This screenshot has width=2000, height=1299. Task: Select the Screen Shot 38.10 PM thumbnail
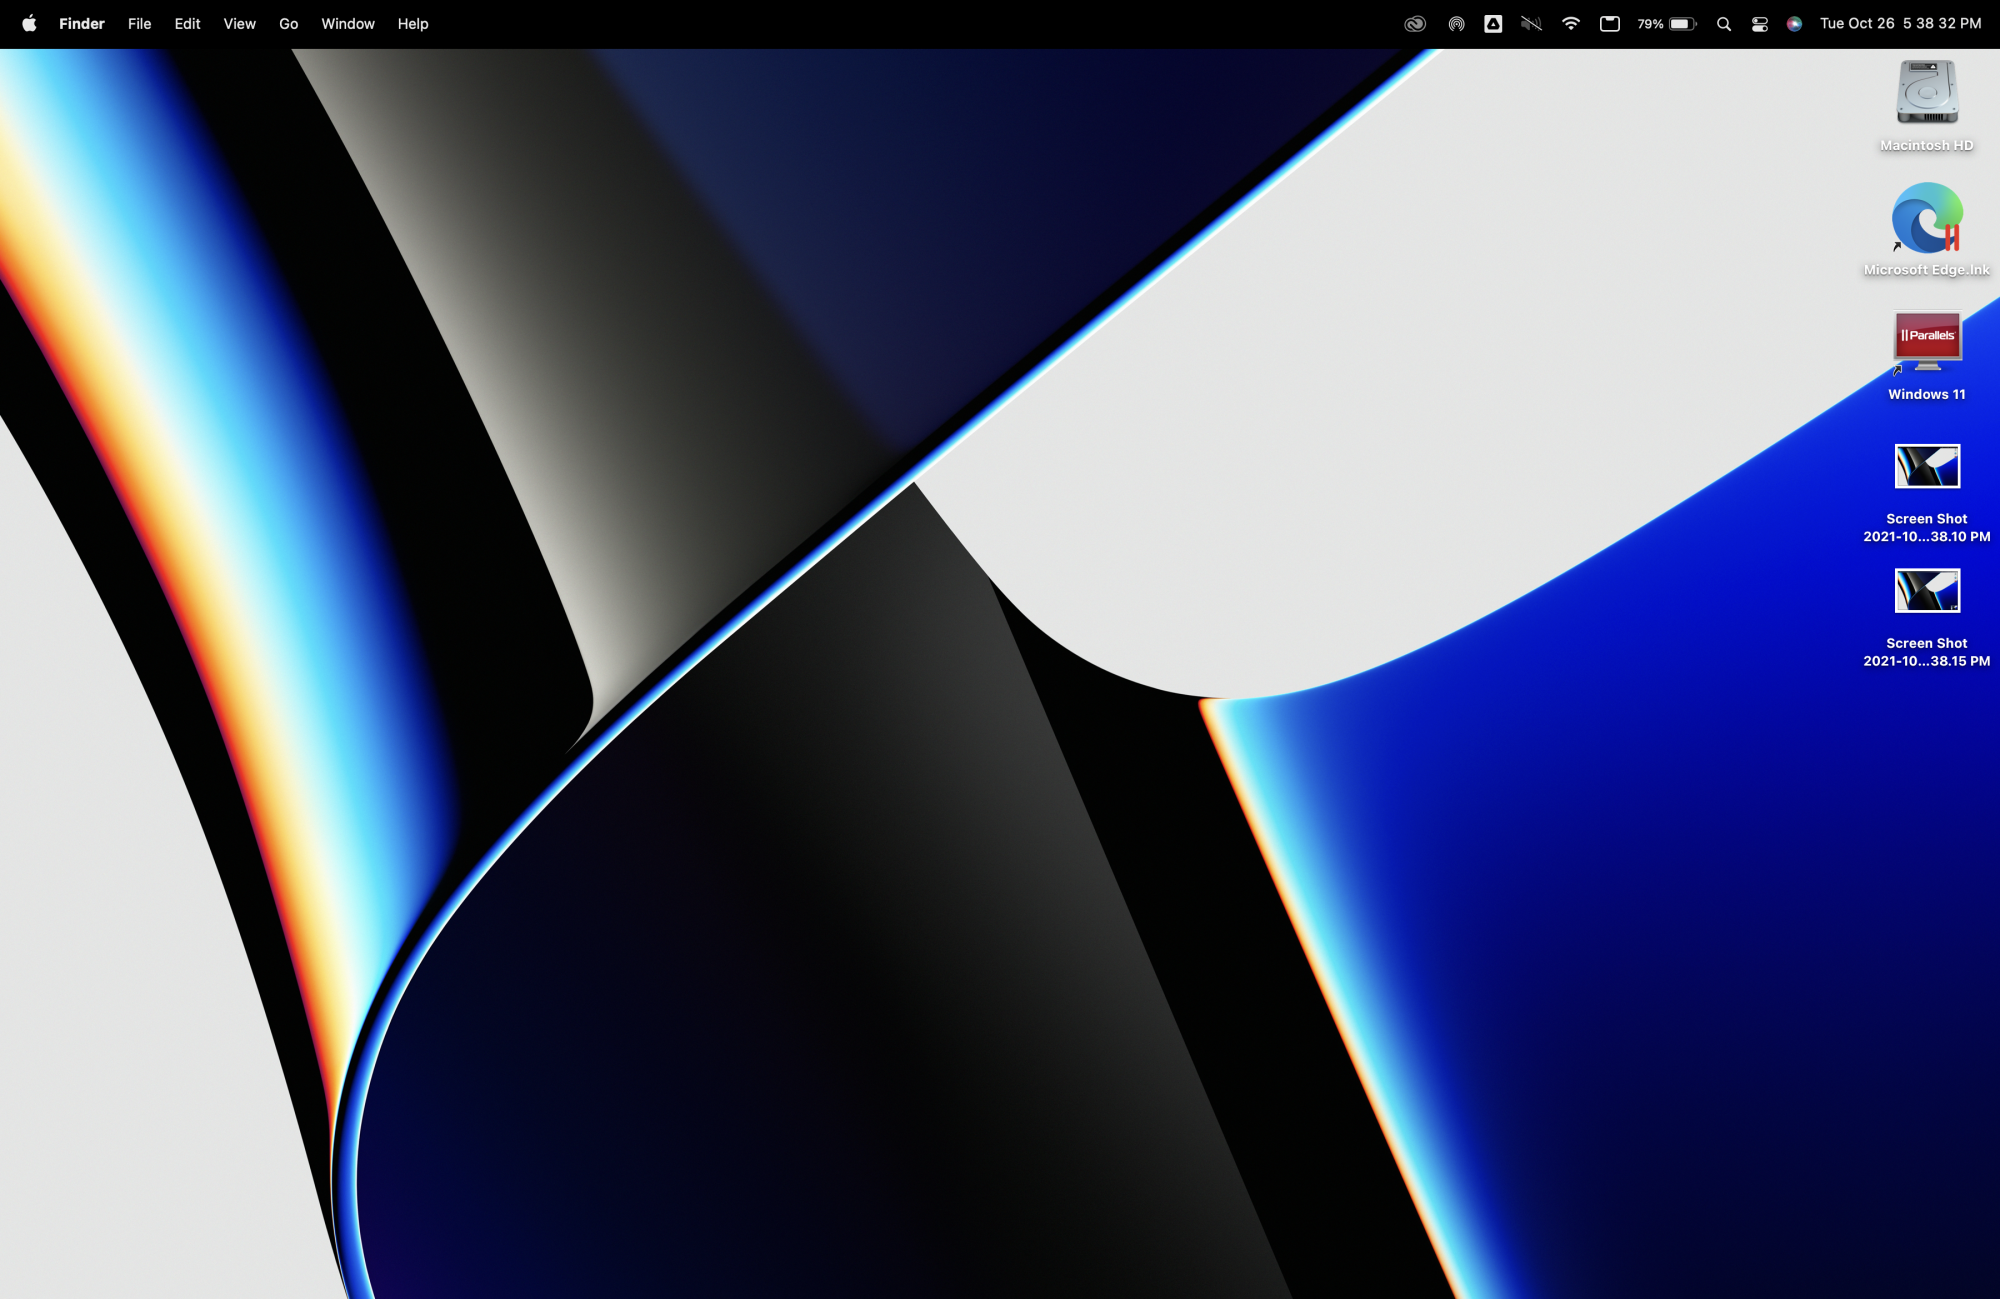(1927, 467)
